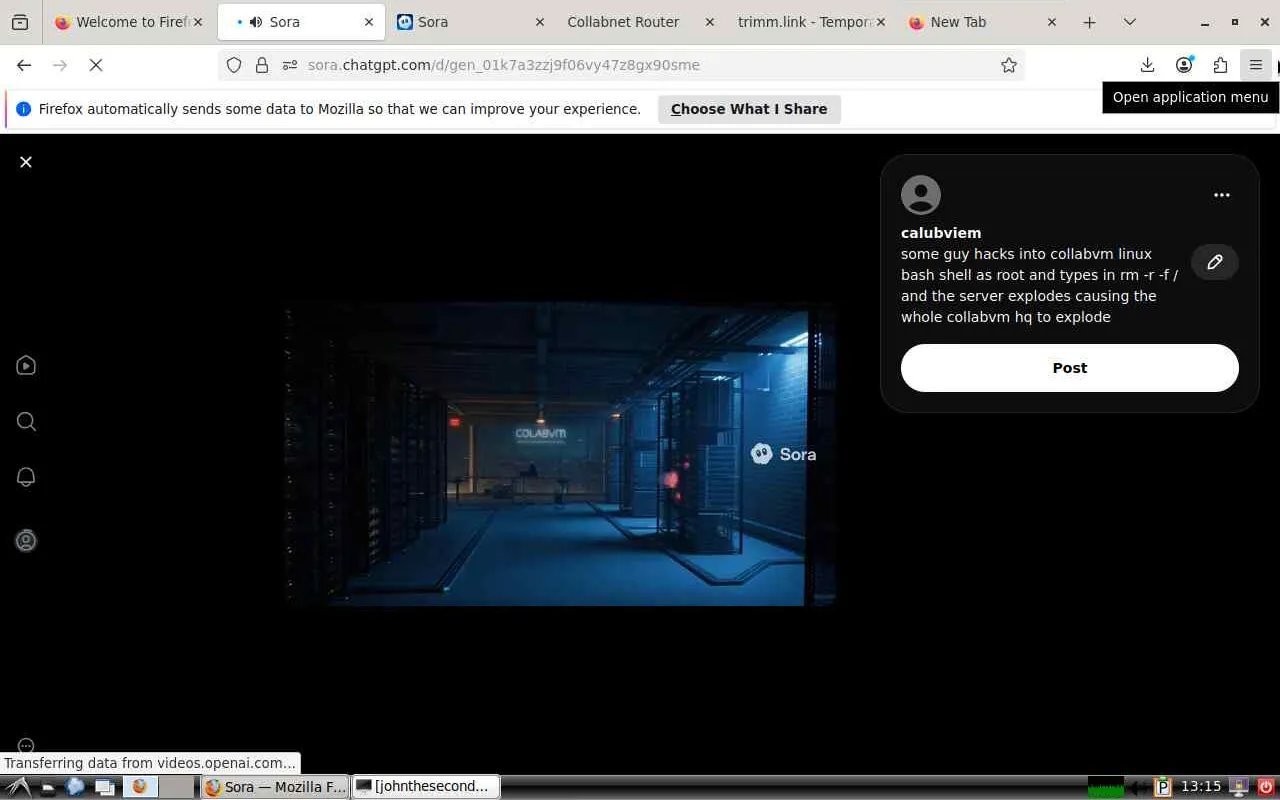Close the New Tab tab
Screen dimensions: 1280x800
coord(1051,22)
